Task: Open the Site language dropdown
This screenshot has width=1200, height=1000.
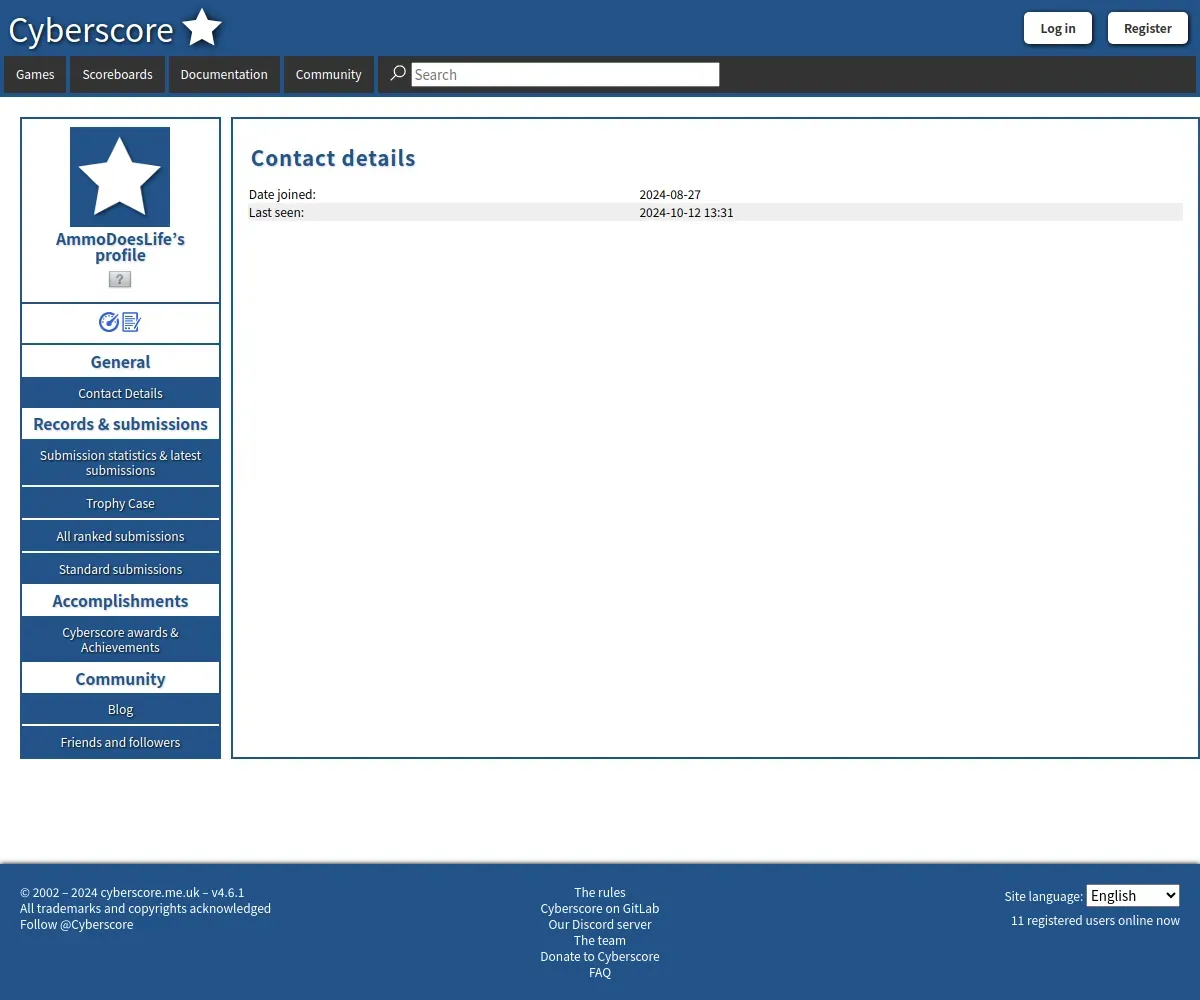Action: coord(1133,896)
